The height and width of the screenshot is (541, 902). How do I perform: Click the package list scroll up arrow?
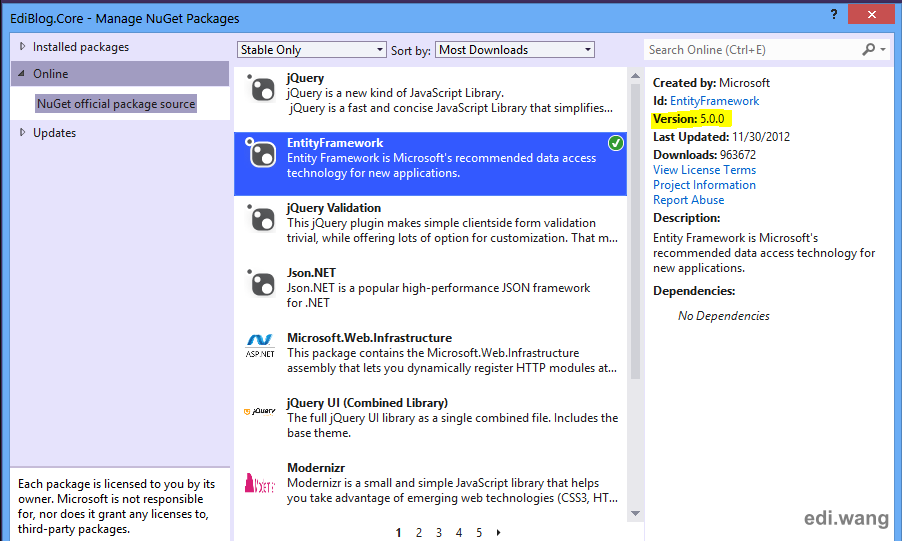click(635, 75)
